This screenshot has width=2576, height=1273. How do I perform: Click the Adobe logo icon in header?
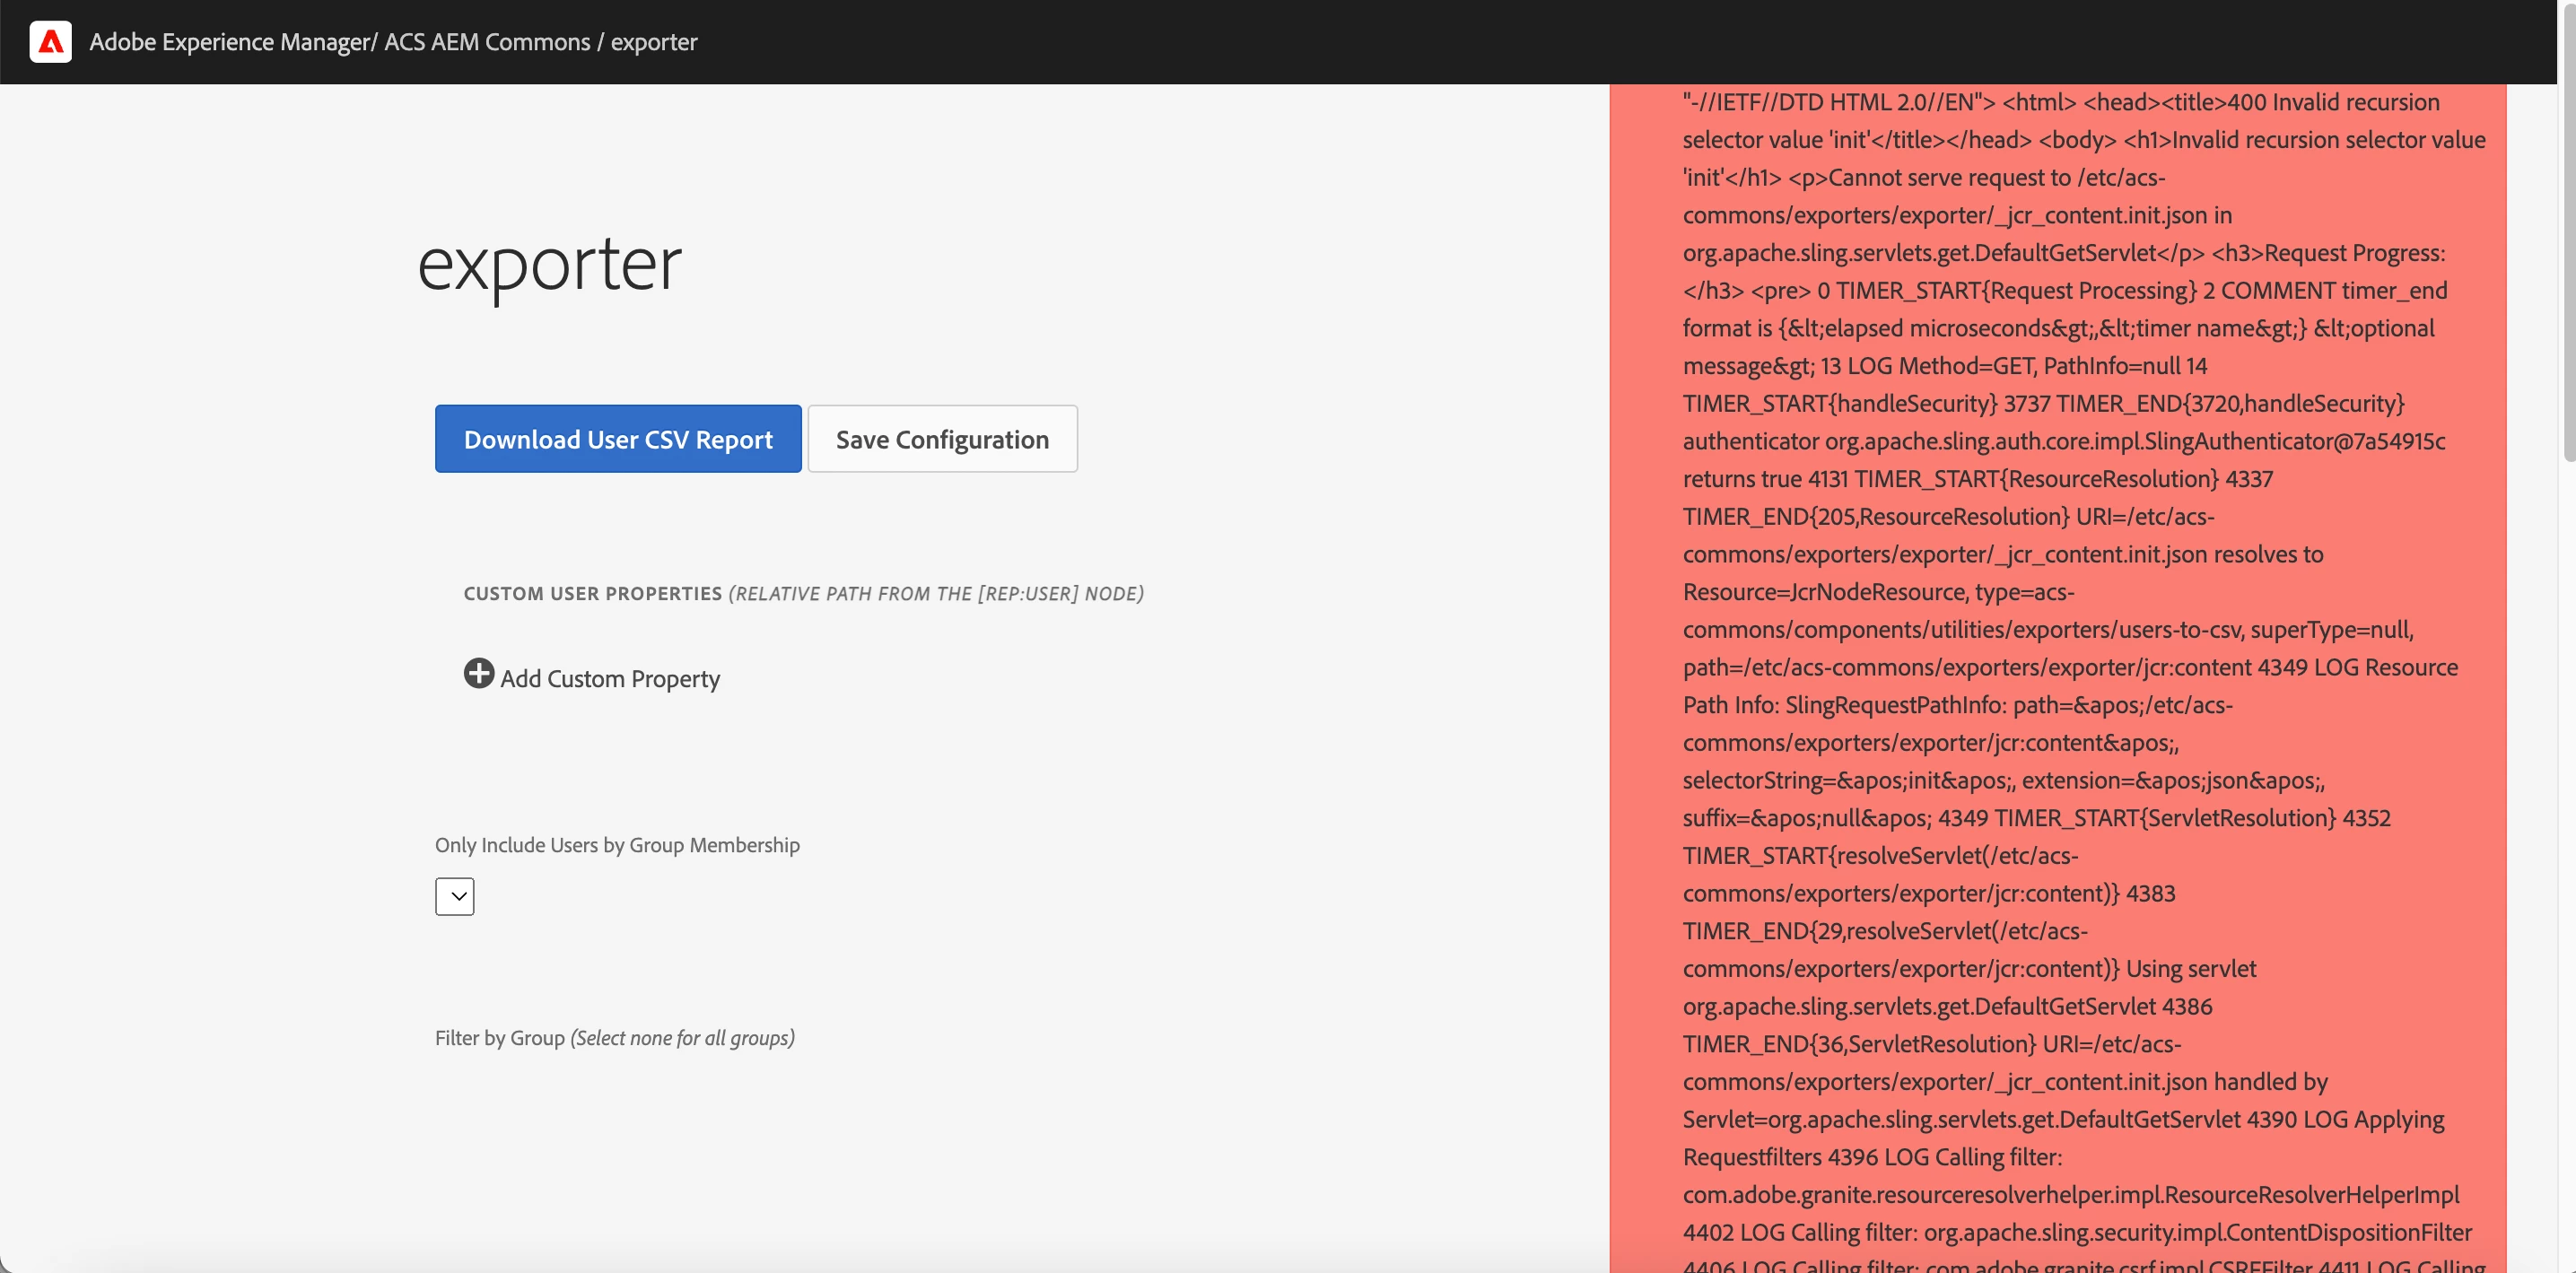tap(50, 42)
